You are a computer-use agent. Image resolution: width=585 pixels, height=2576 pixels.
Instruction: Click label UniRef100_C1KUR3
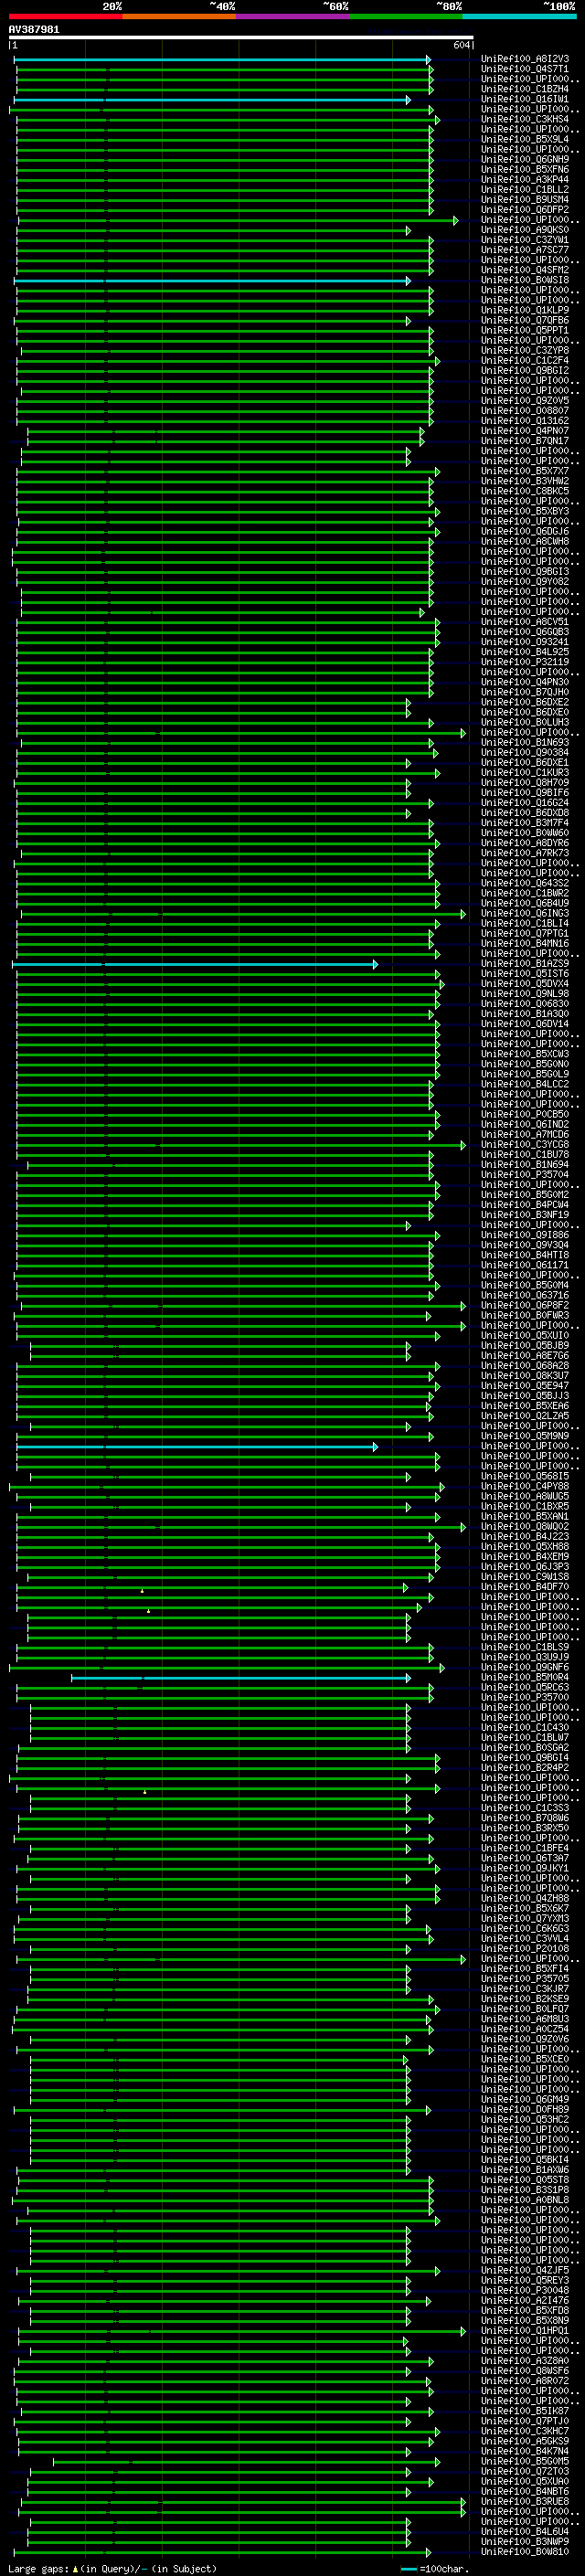pyautogui.click(x=525, y=772)
